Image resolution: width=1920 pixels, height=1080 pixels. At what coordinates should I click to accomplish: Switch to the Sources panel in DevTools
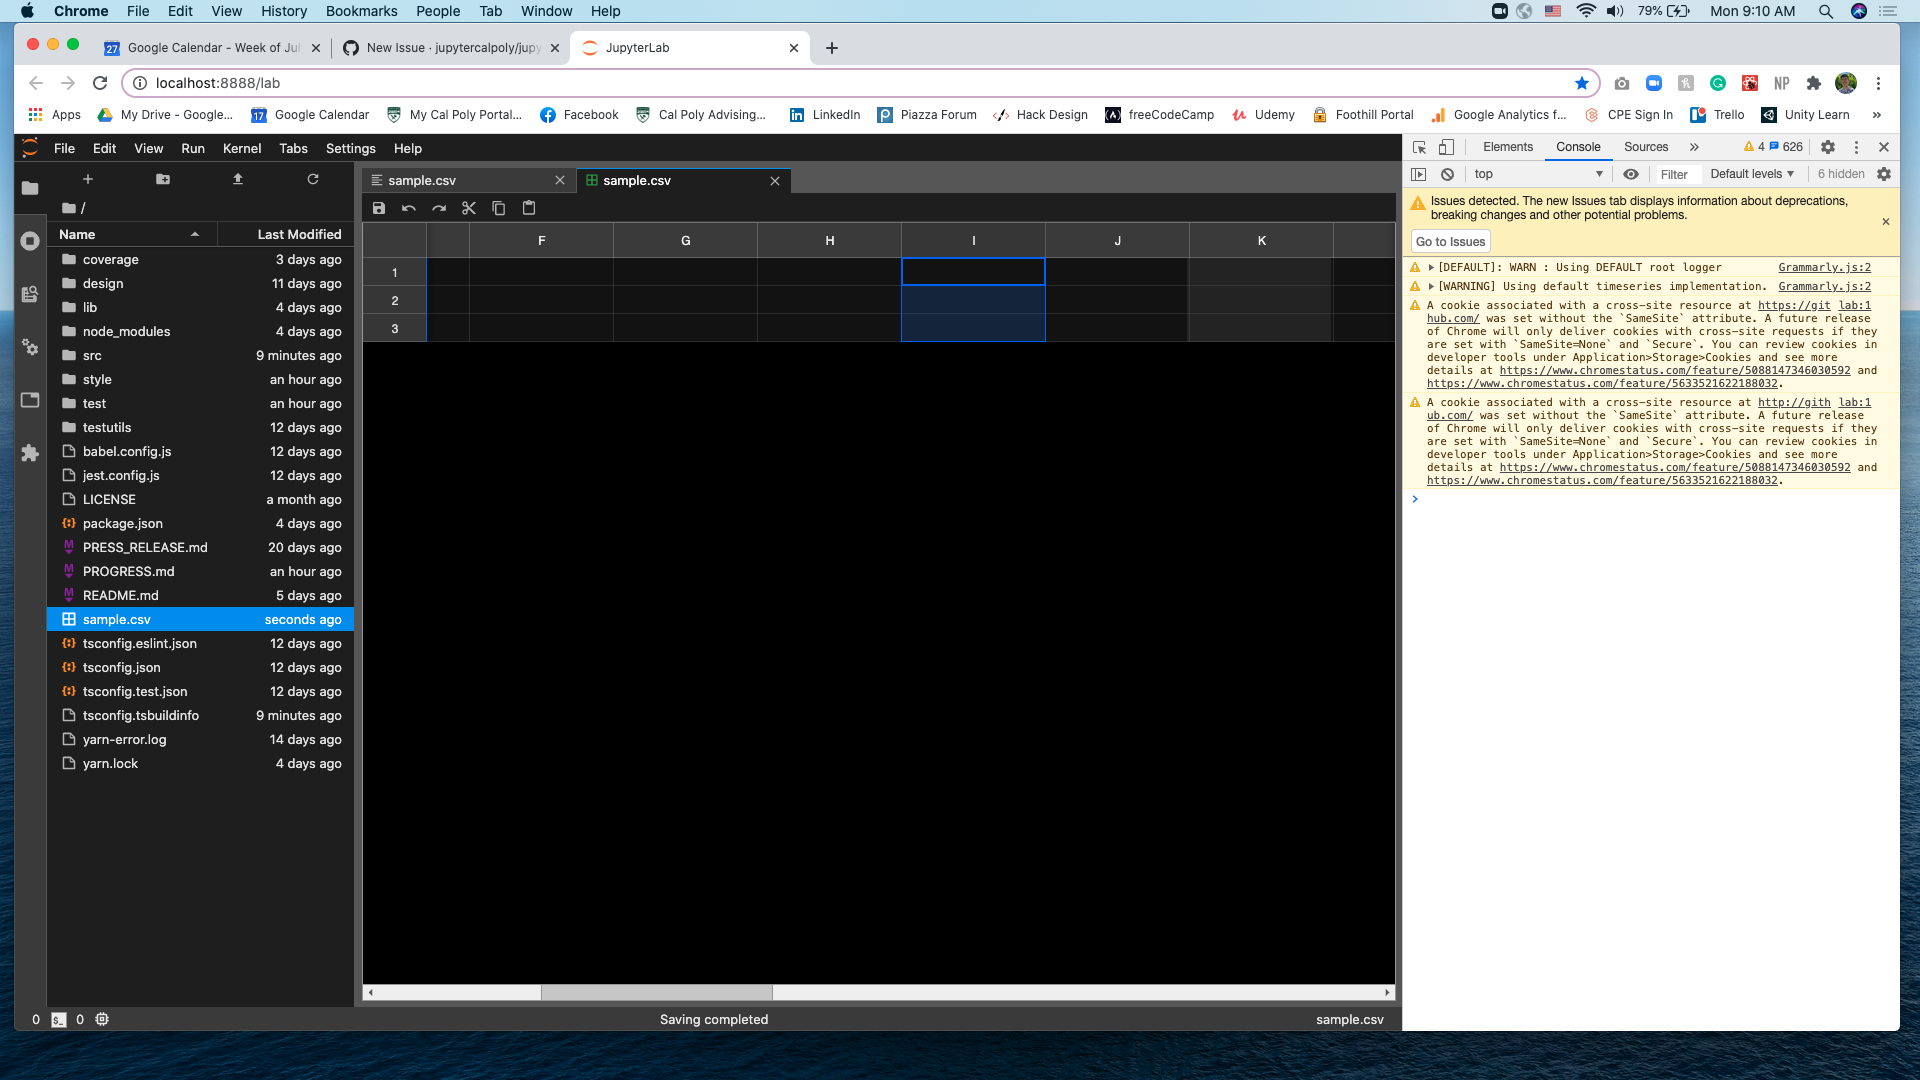tap(1645, 147)
